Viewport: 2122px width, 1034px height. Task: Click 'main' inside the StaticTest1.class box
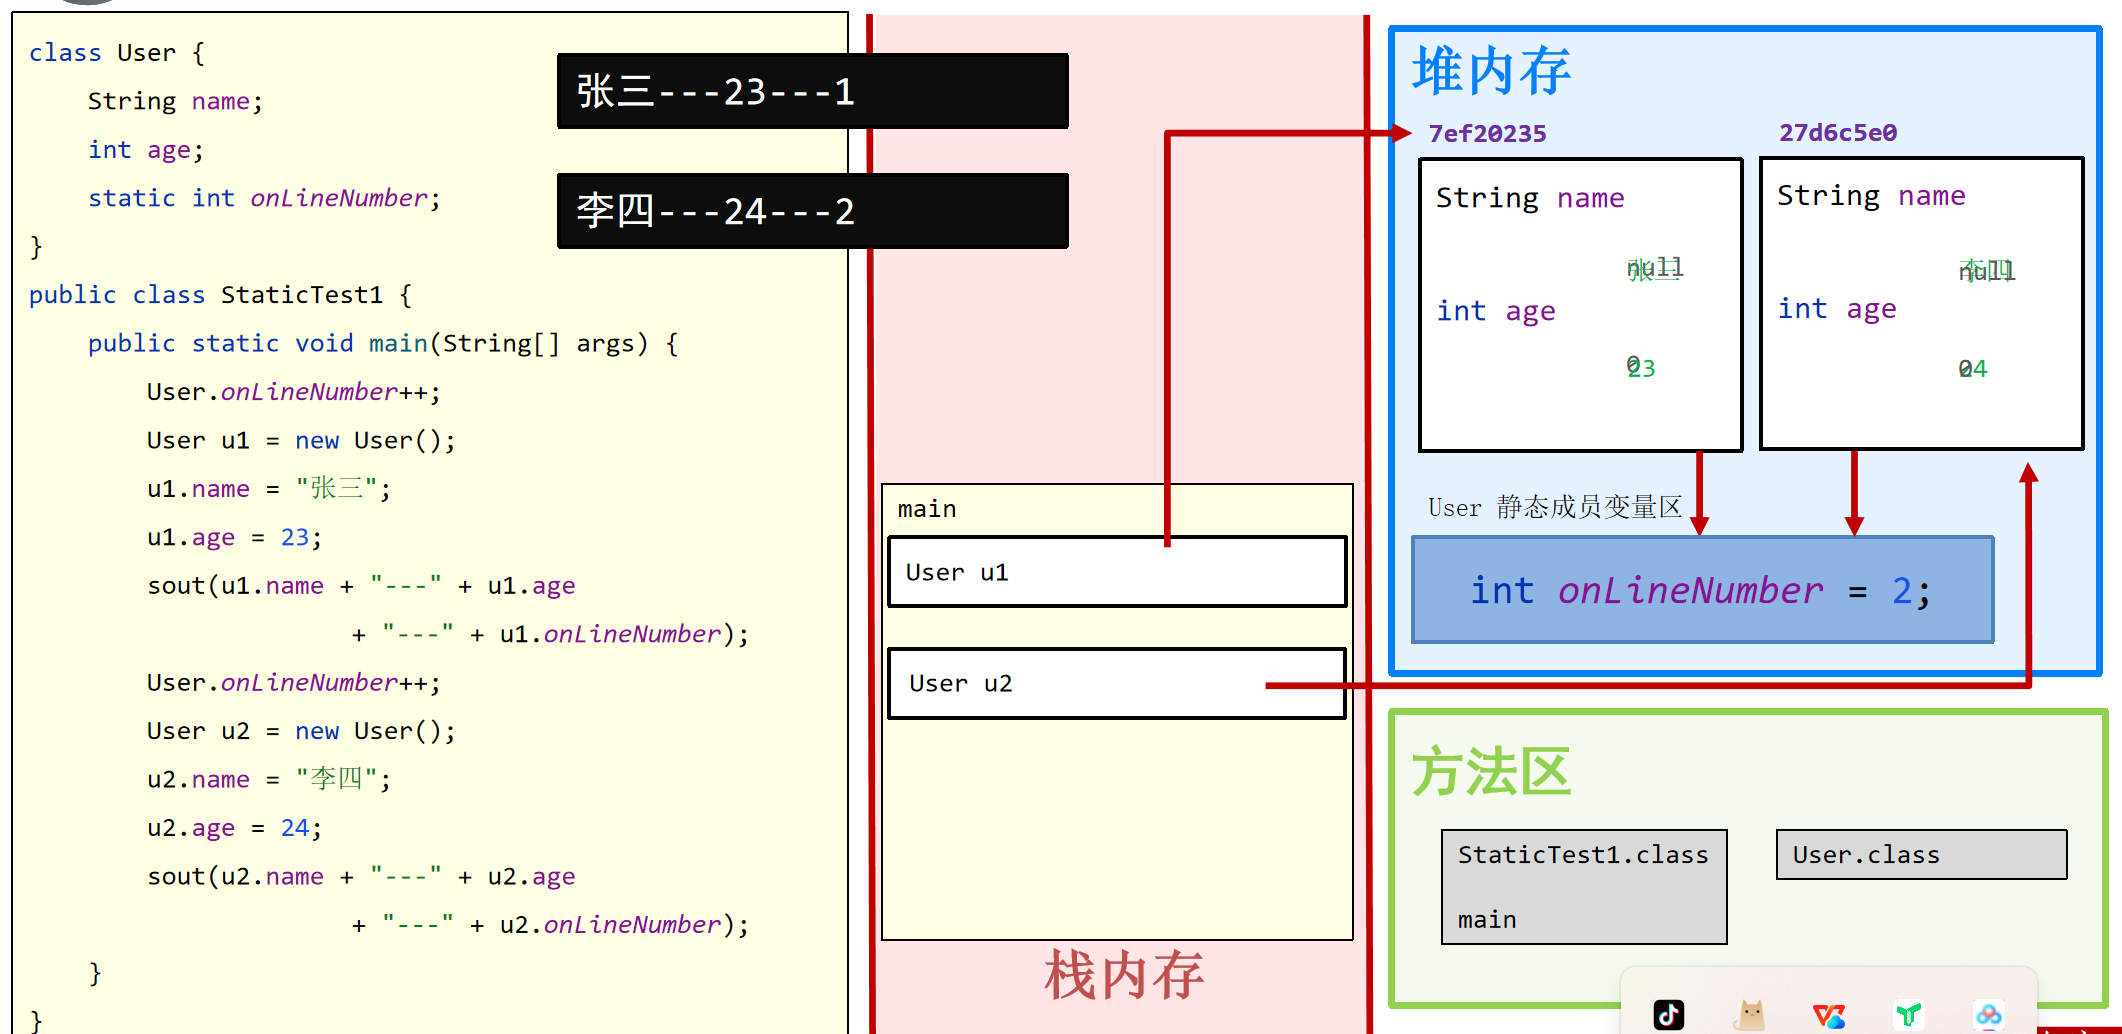point(1487,920)
